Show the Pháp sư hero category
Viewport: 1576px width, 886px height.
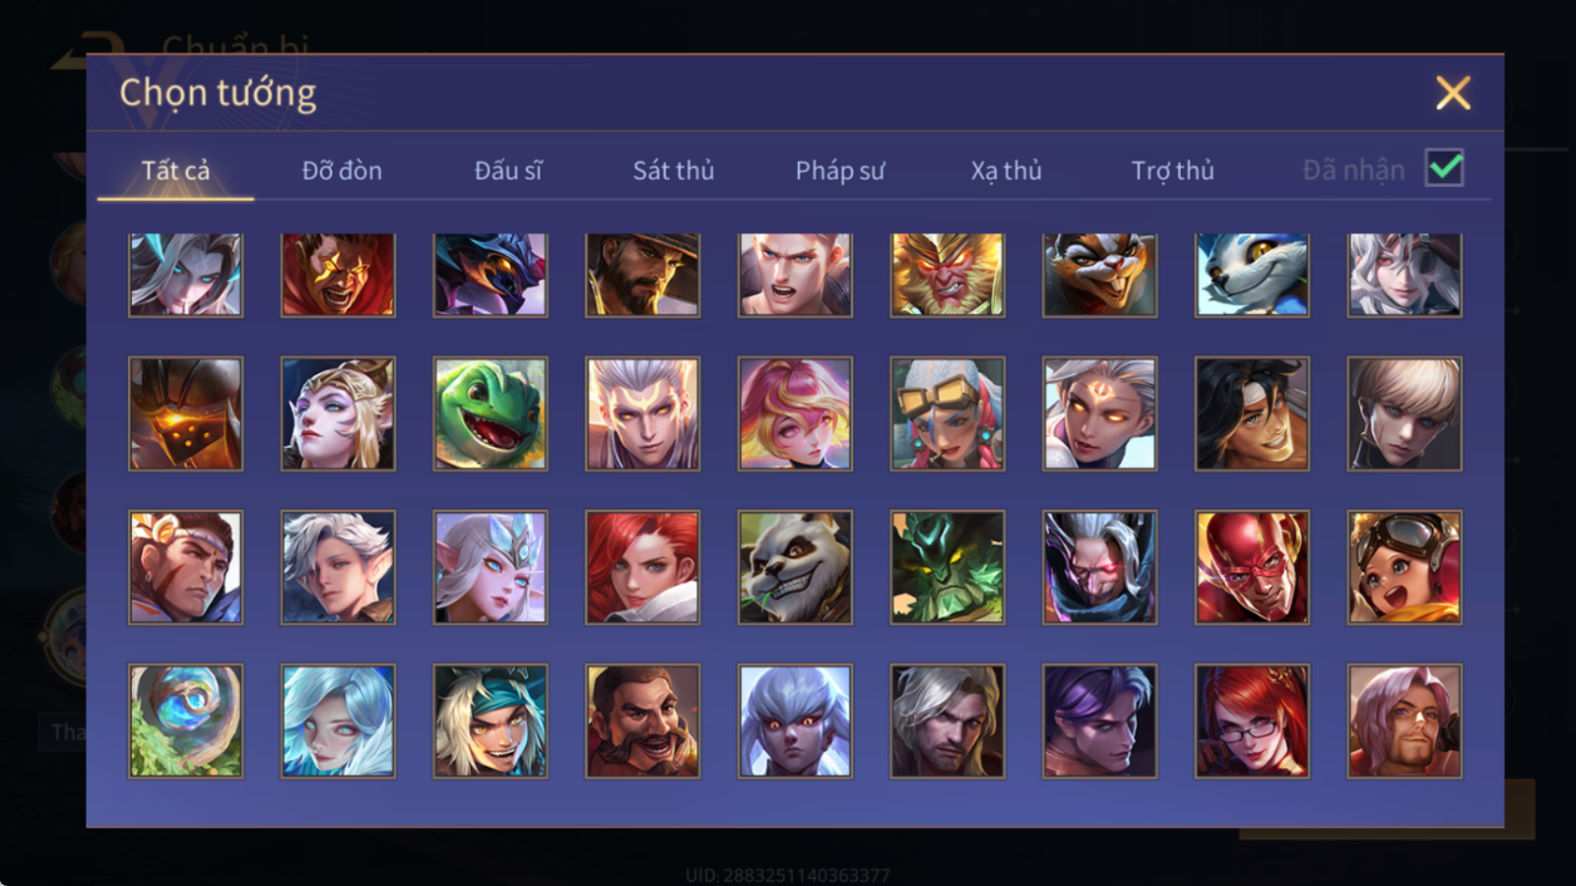(840, 171)
